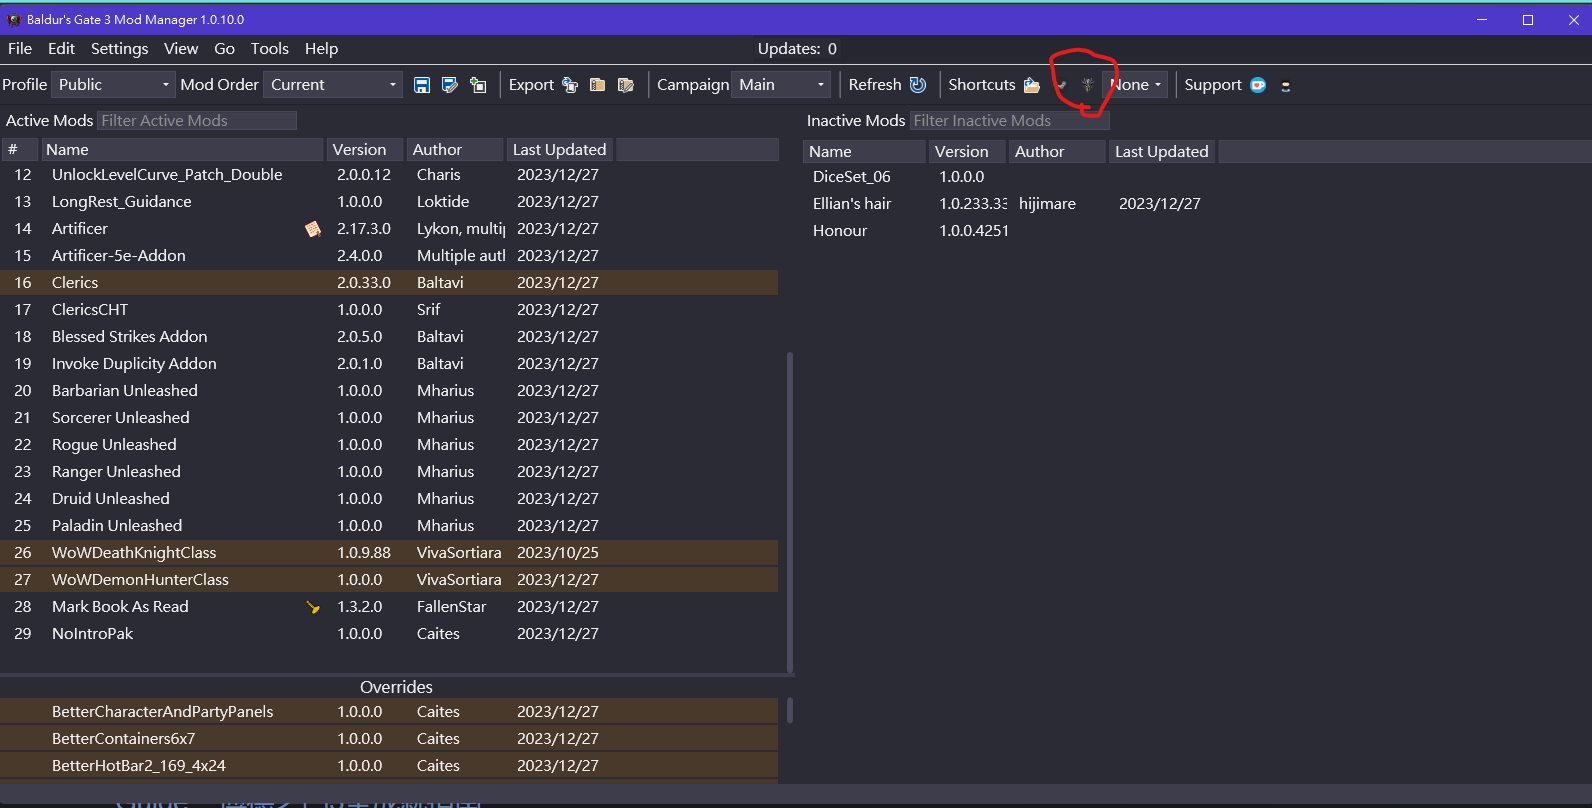Click the Filter Inactive Mods field
1592x808 pixels.
click(x=1009, y=121)
